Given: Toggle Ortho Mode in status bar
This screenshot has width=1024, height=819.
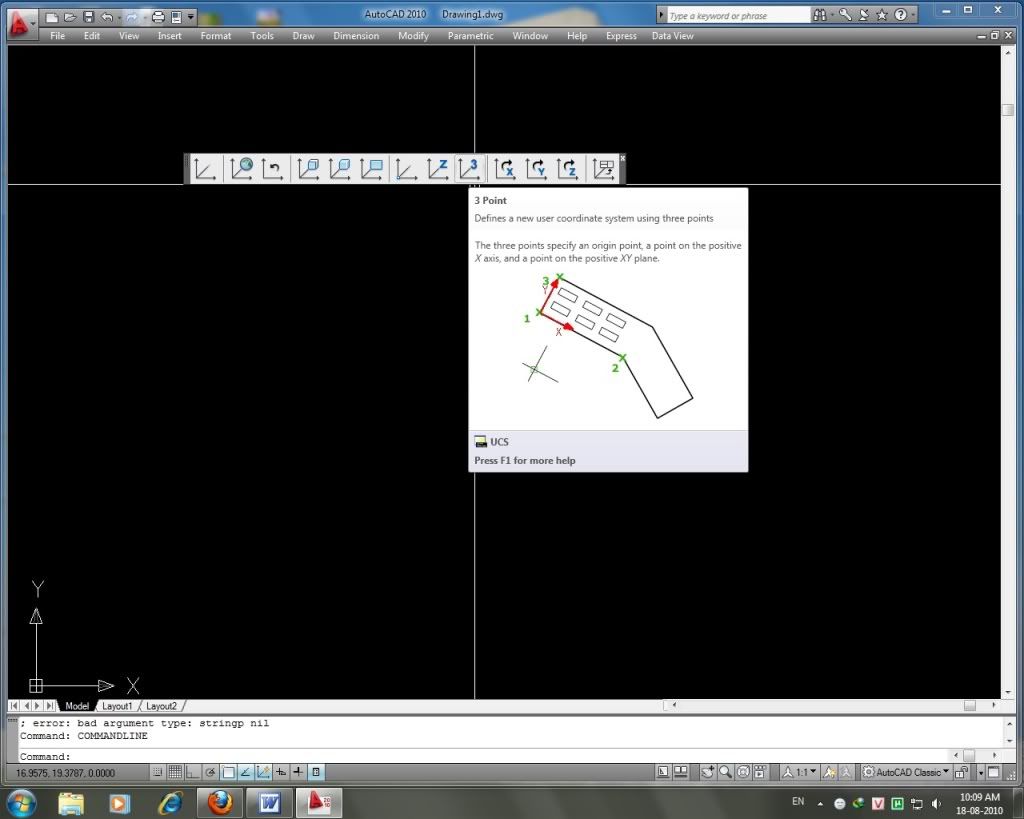Looking at the screenshot, I should [x=193, y=772].
